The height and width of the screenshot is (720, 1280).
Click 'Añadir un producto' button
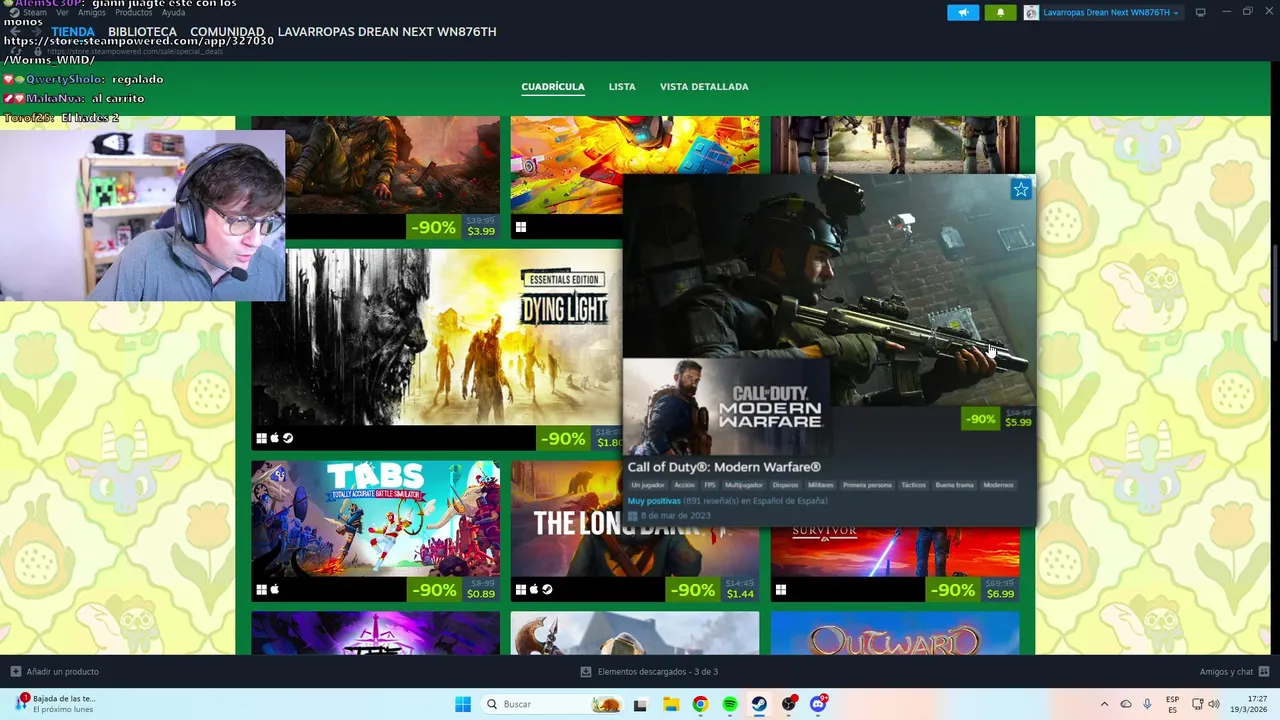pos(55,672)
